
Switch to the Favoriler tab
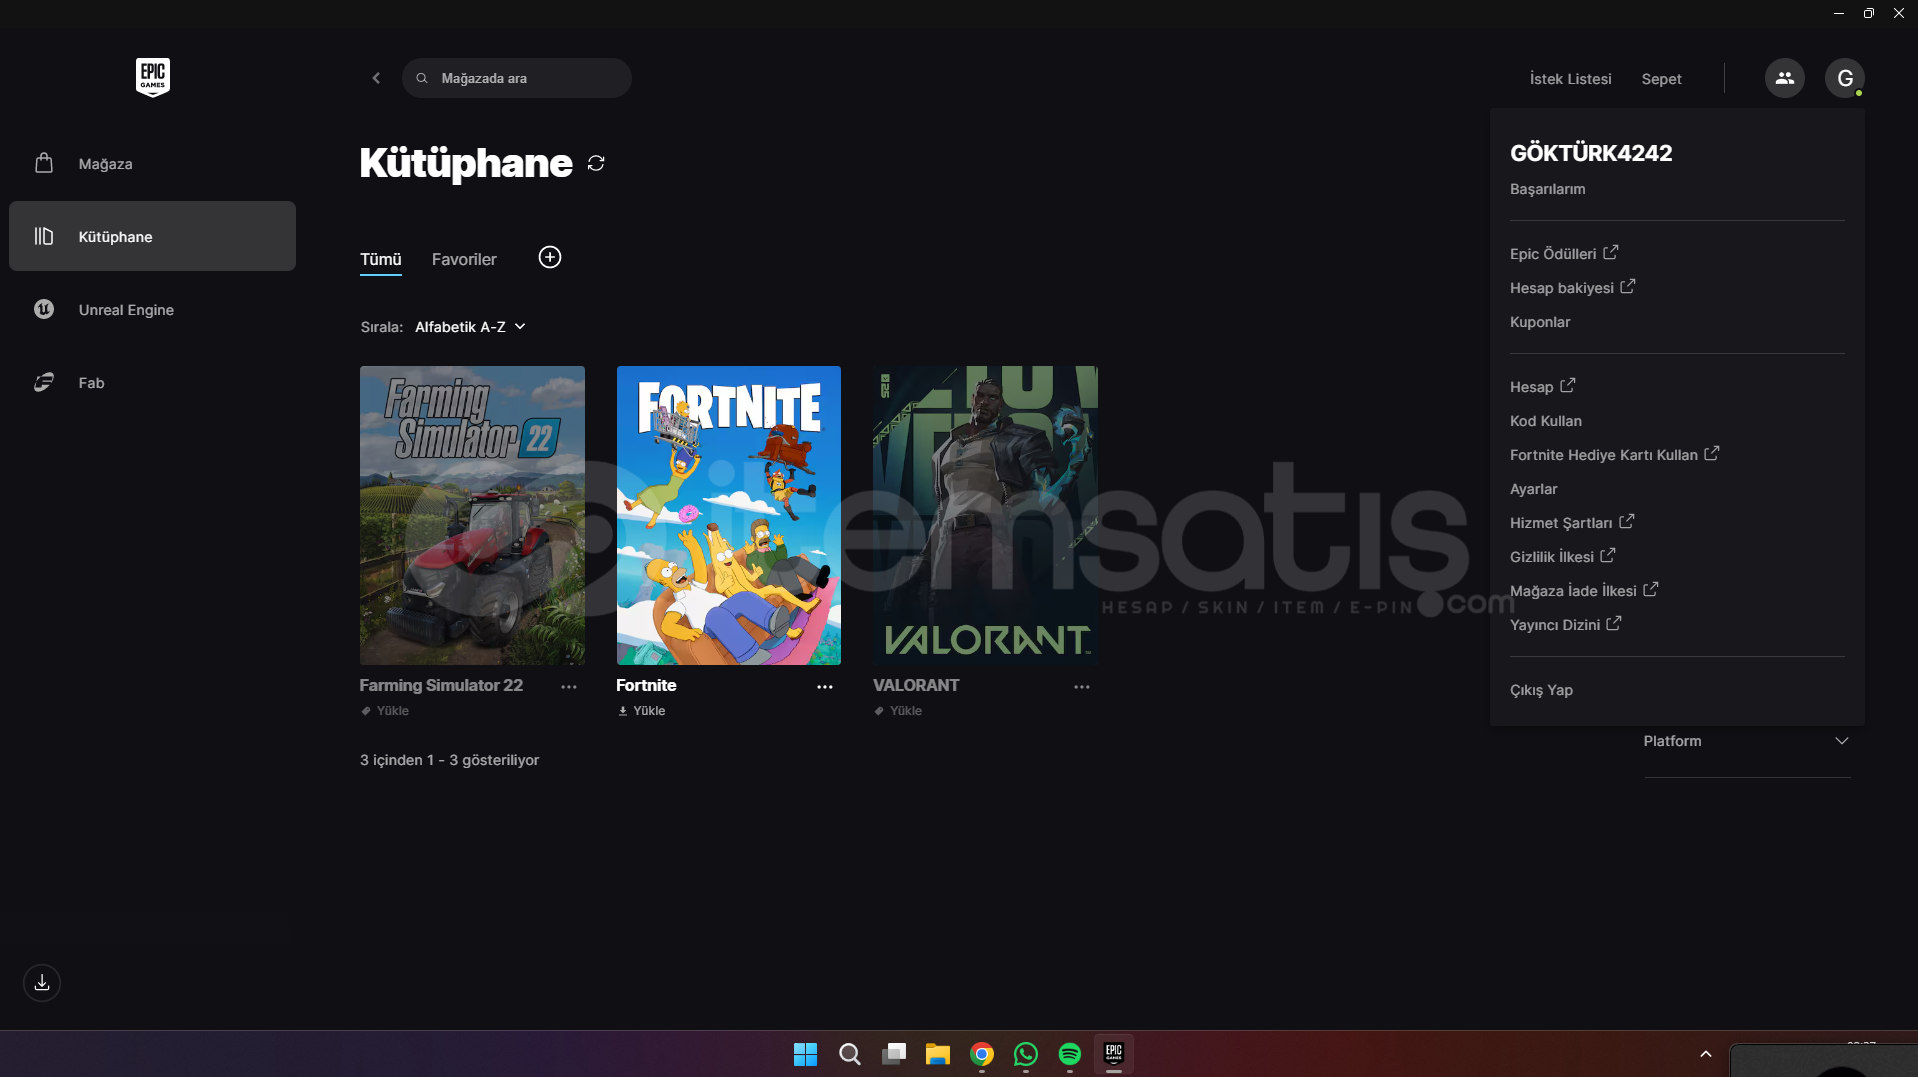(464, 259)
